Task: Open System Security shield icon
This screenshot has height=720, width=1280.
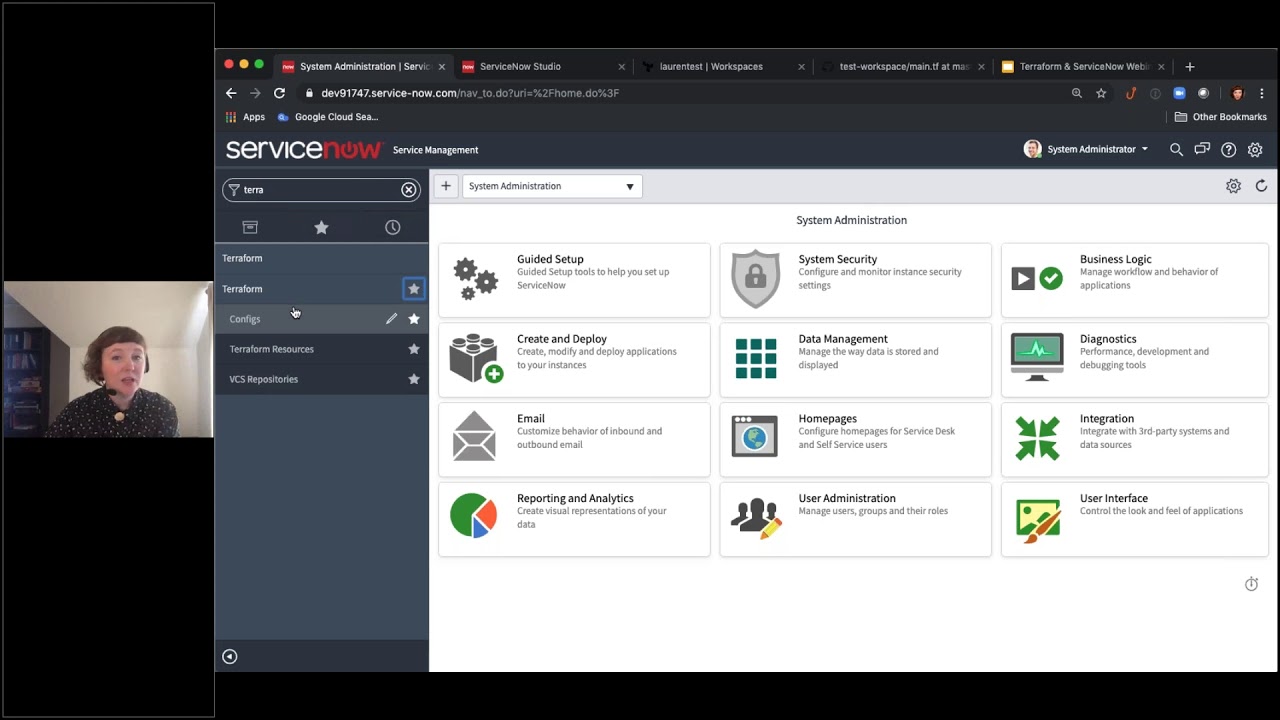Action: pos(755,279)
